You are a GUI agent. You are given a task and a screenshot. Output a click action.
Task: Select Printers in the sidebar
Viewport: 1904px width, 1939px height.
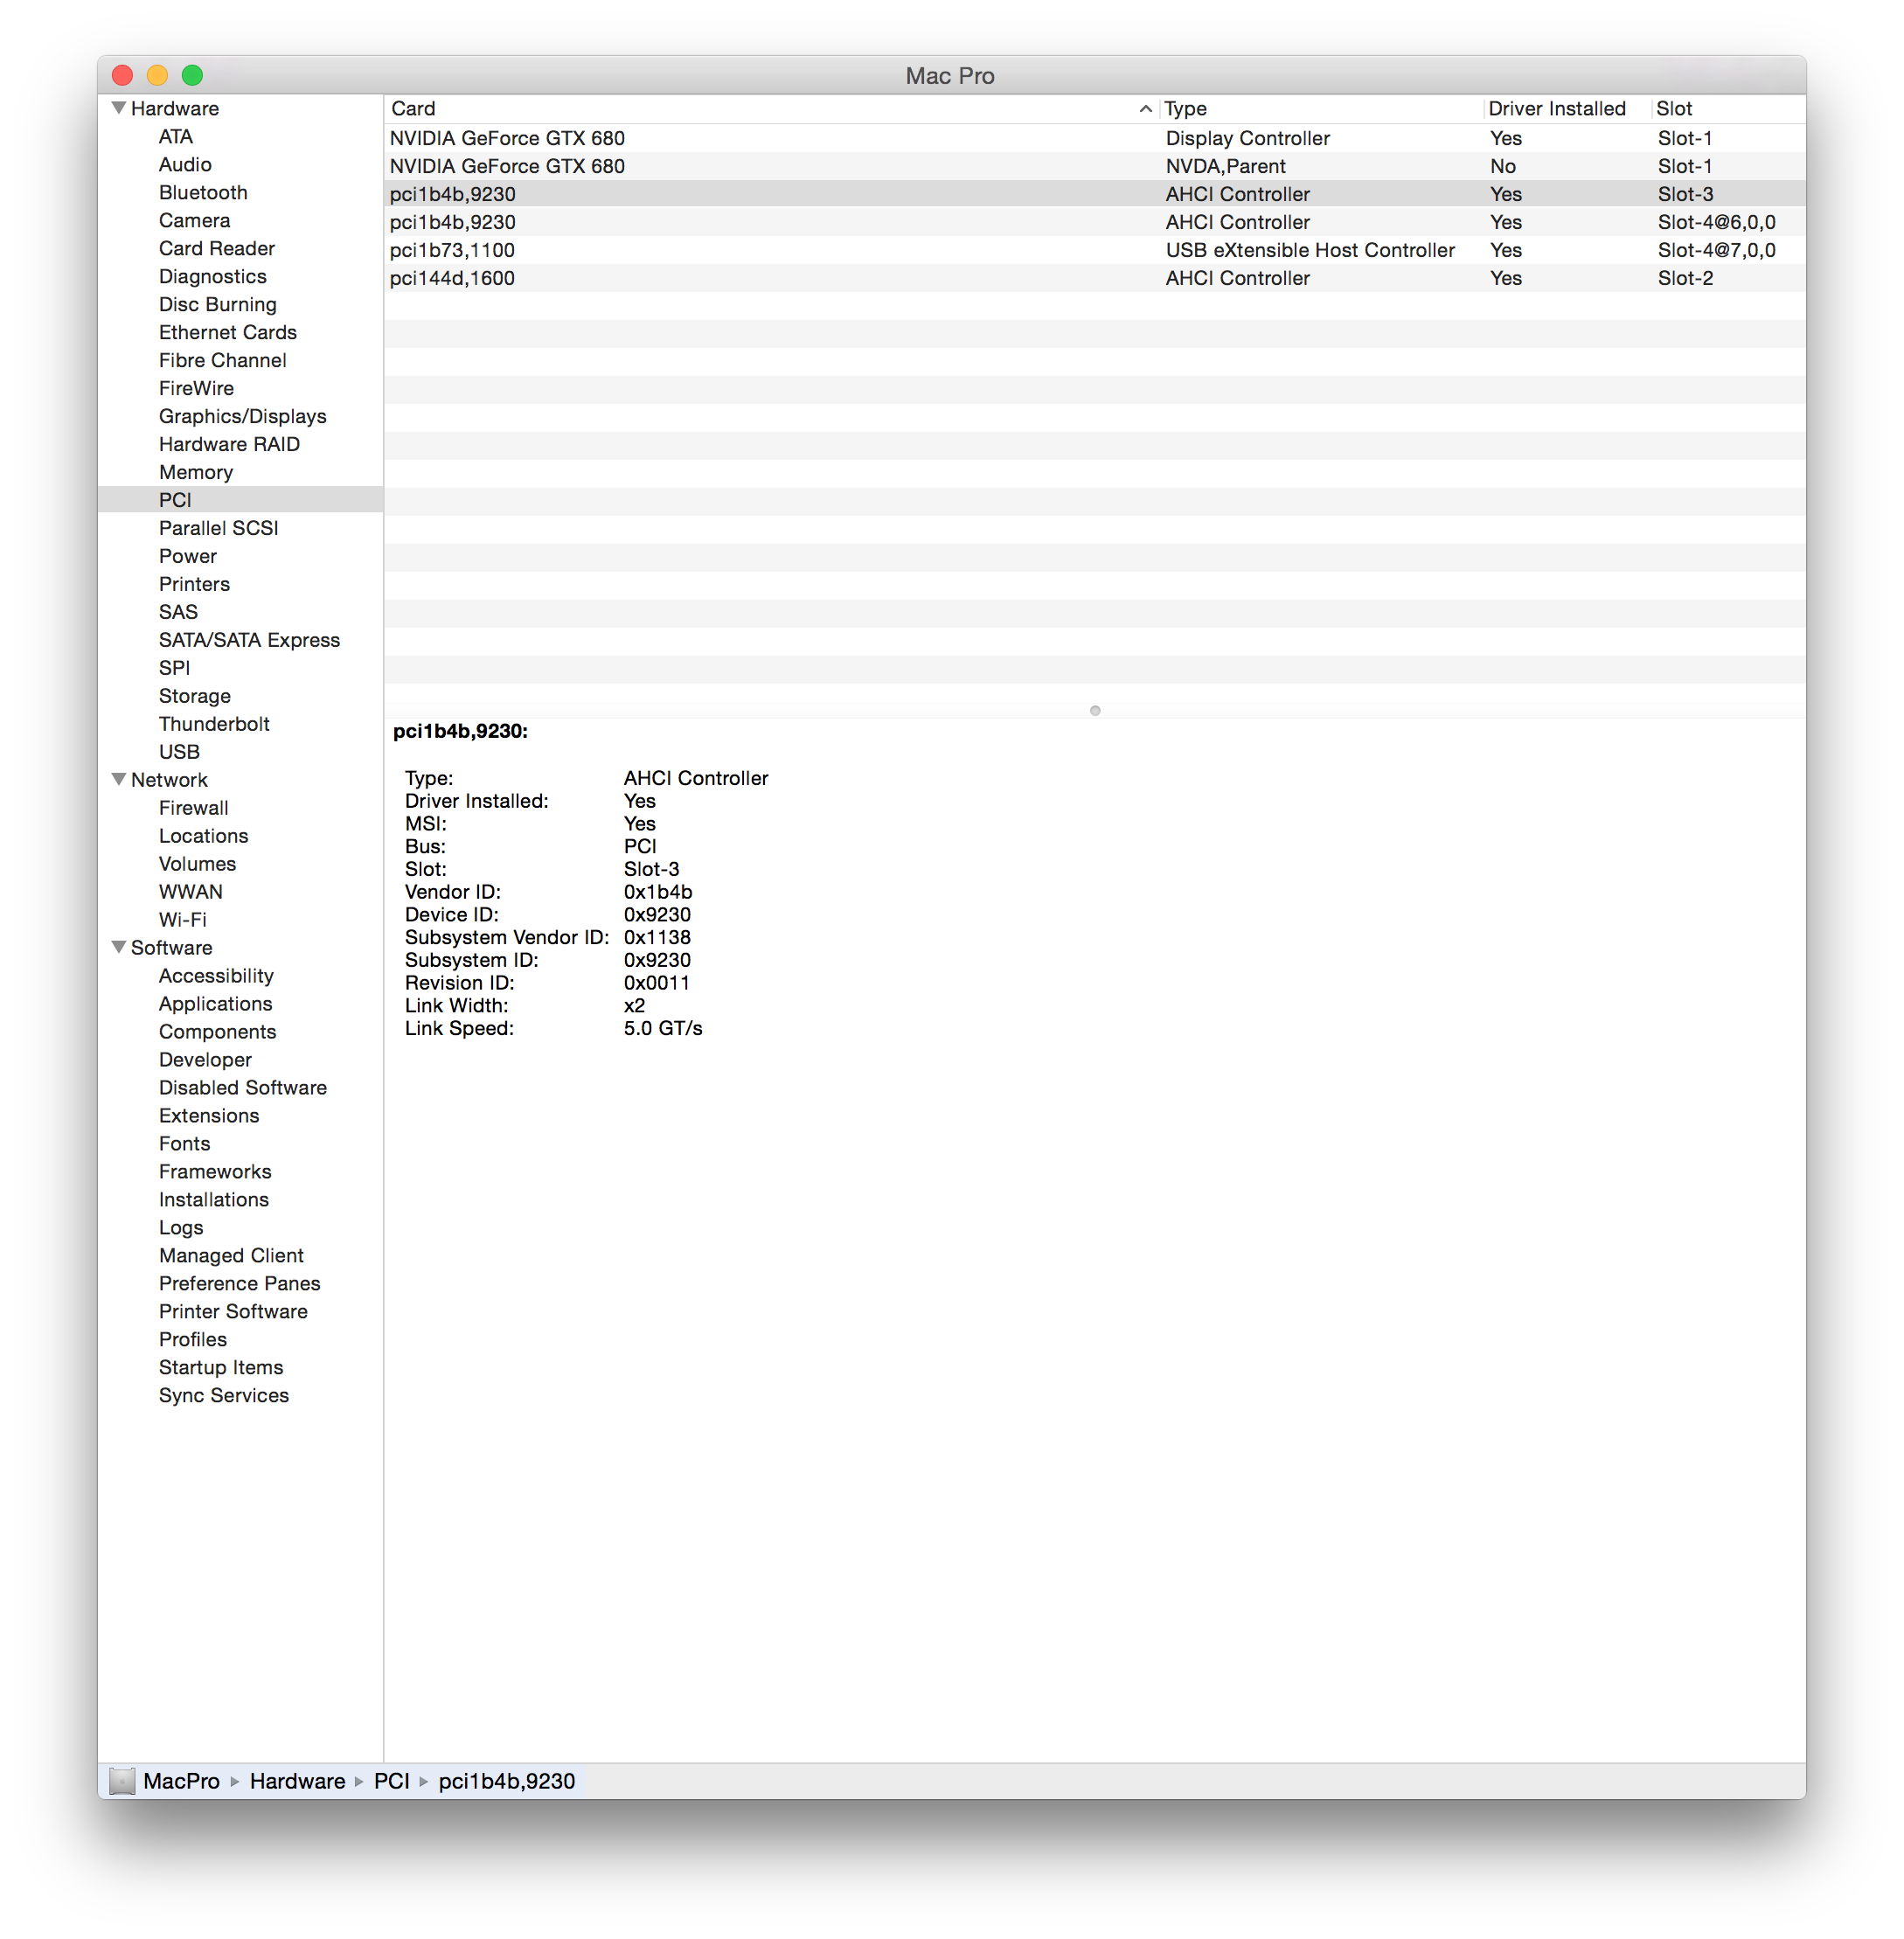tap(194, 585)
